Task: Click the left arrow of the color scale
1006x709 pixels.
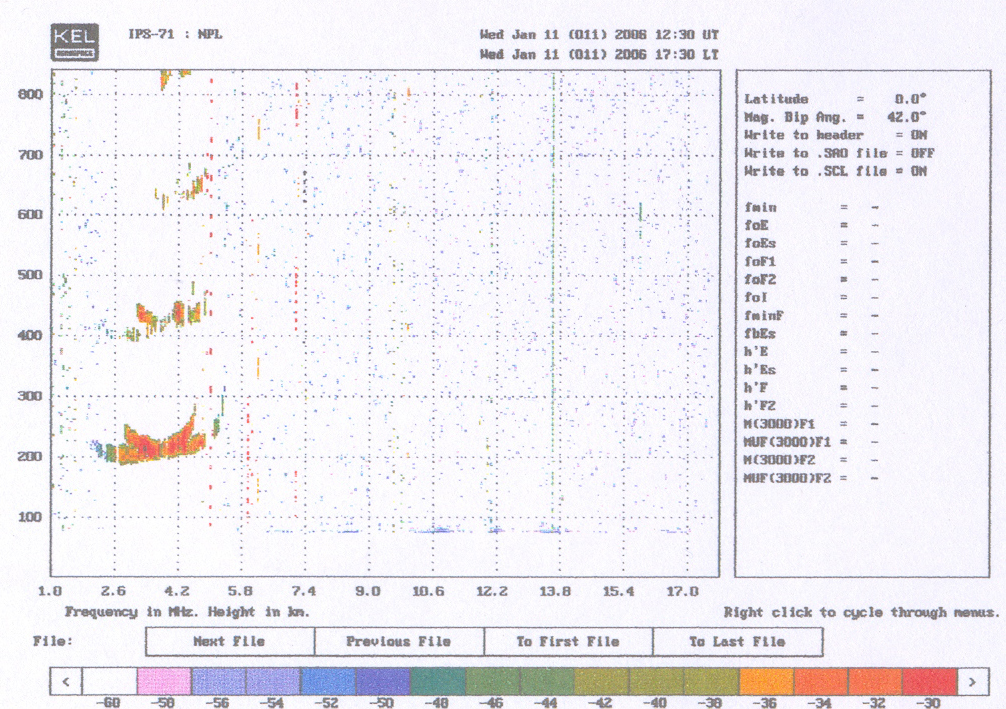Action: point(66,682)
